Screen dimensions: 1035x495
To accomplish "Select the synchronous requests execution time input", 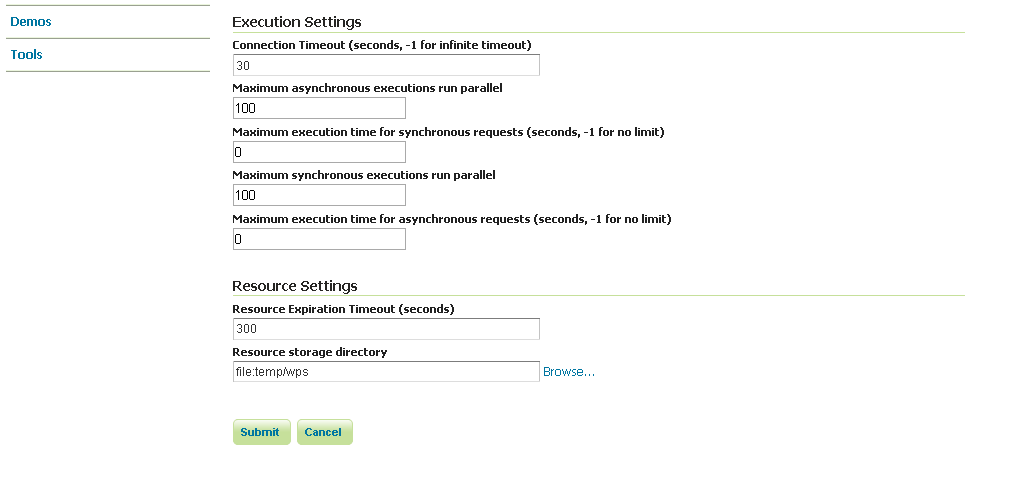I will [318, 152].
